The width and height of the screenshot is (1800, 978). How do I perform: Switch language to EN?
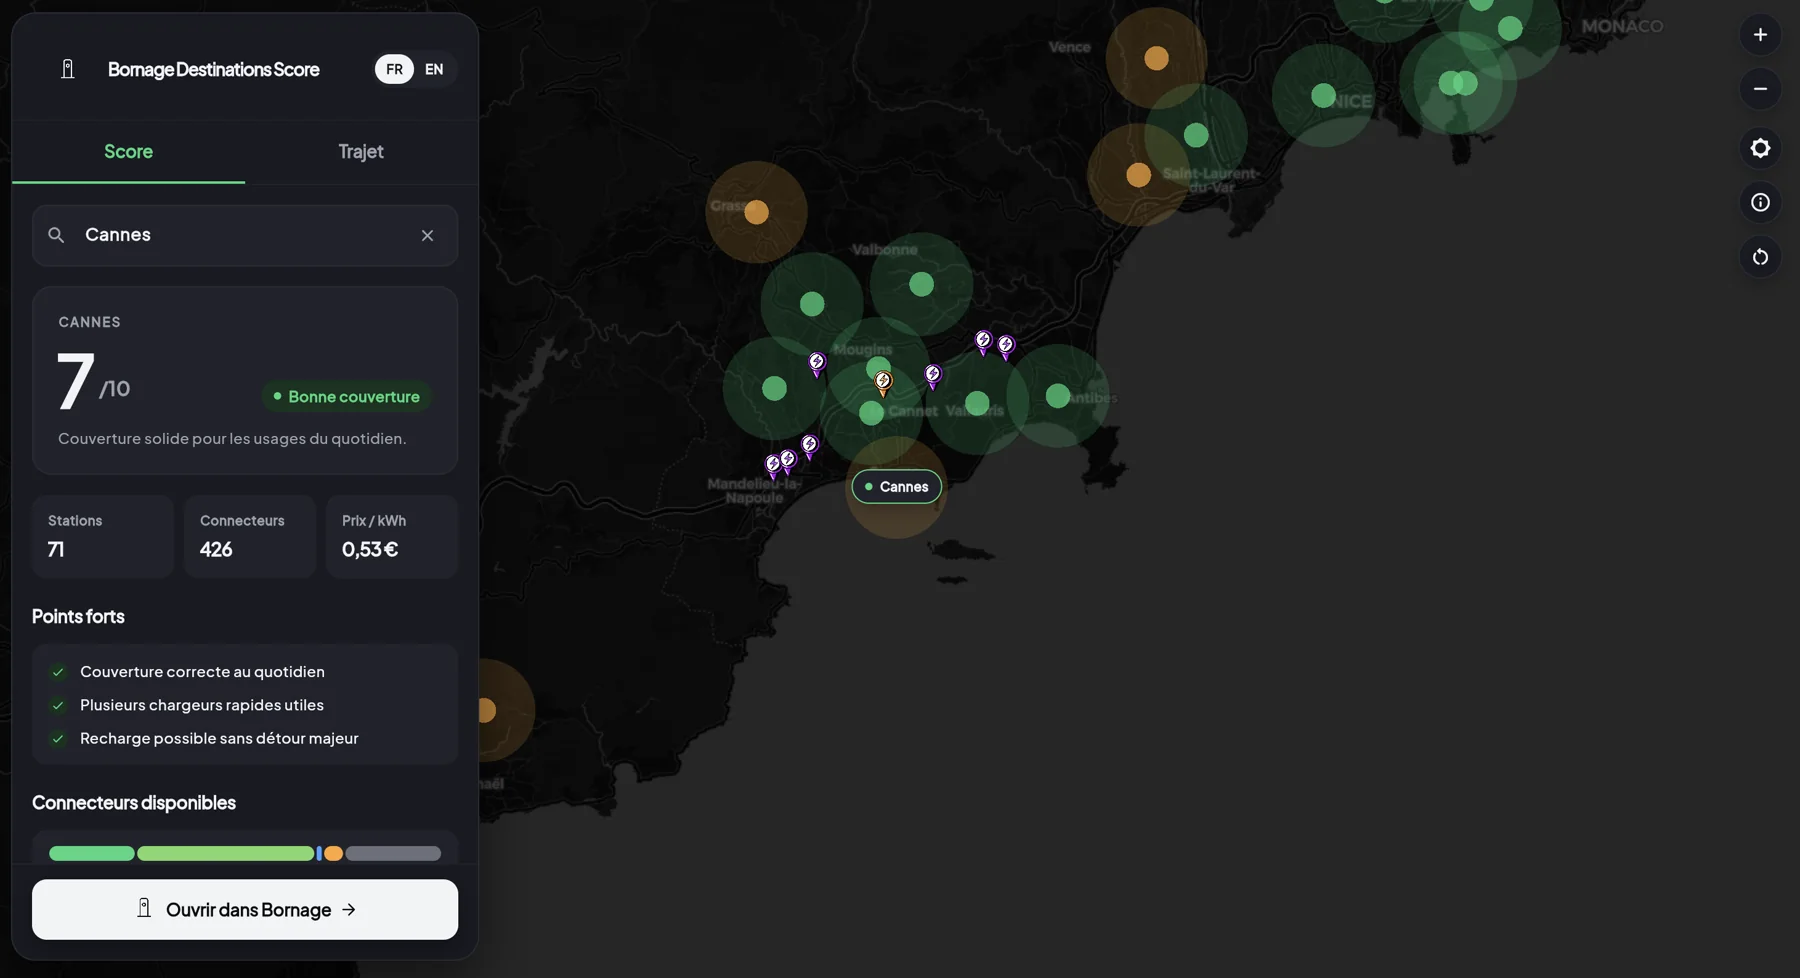(x=434, y=69)
